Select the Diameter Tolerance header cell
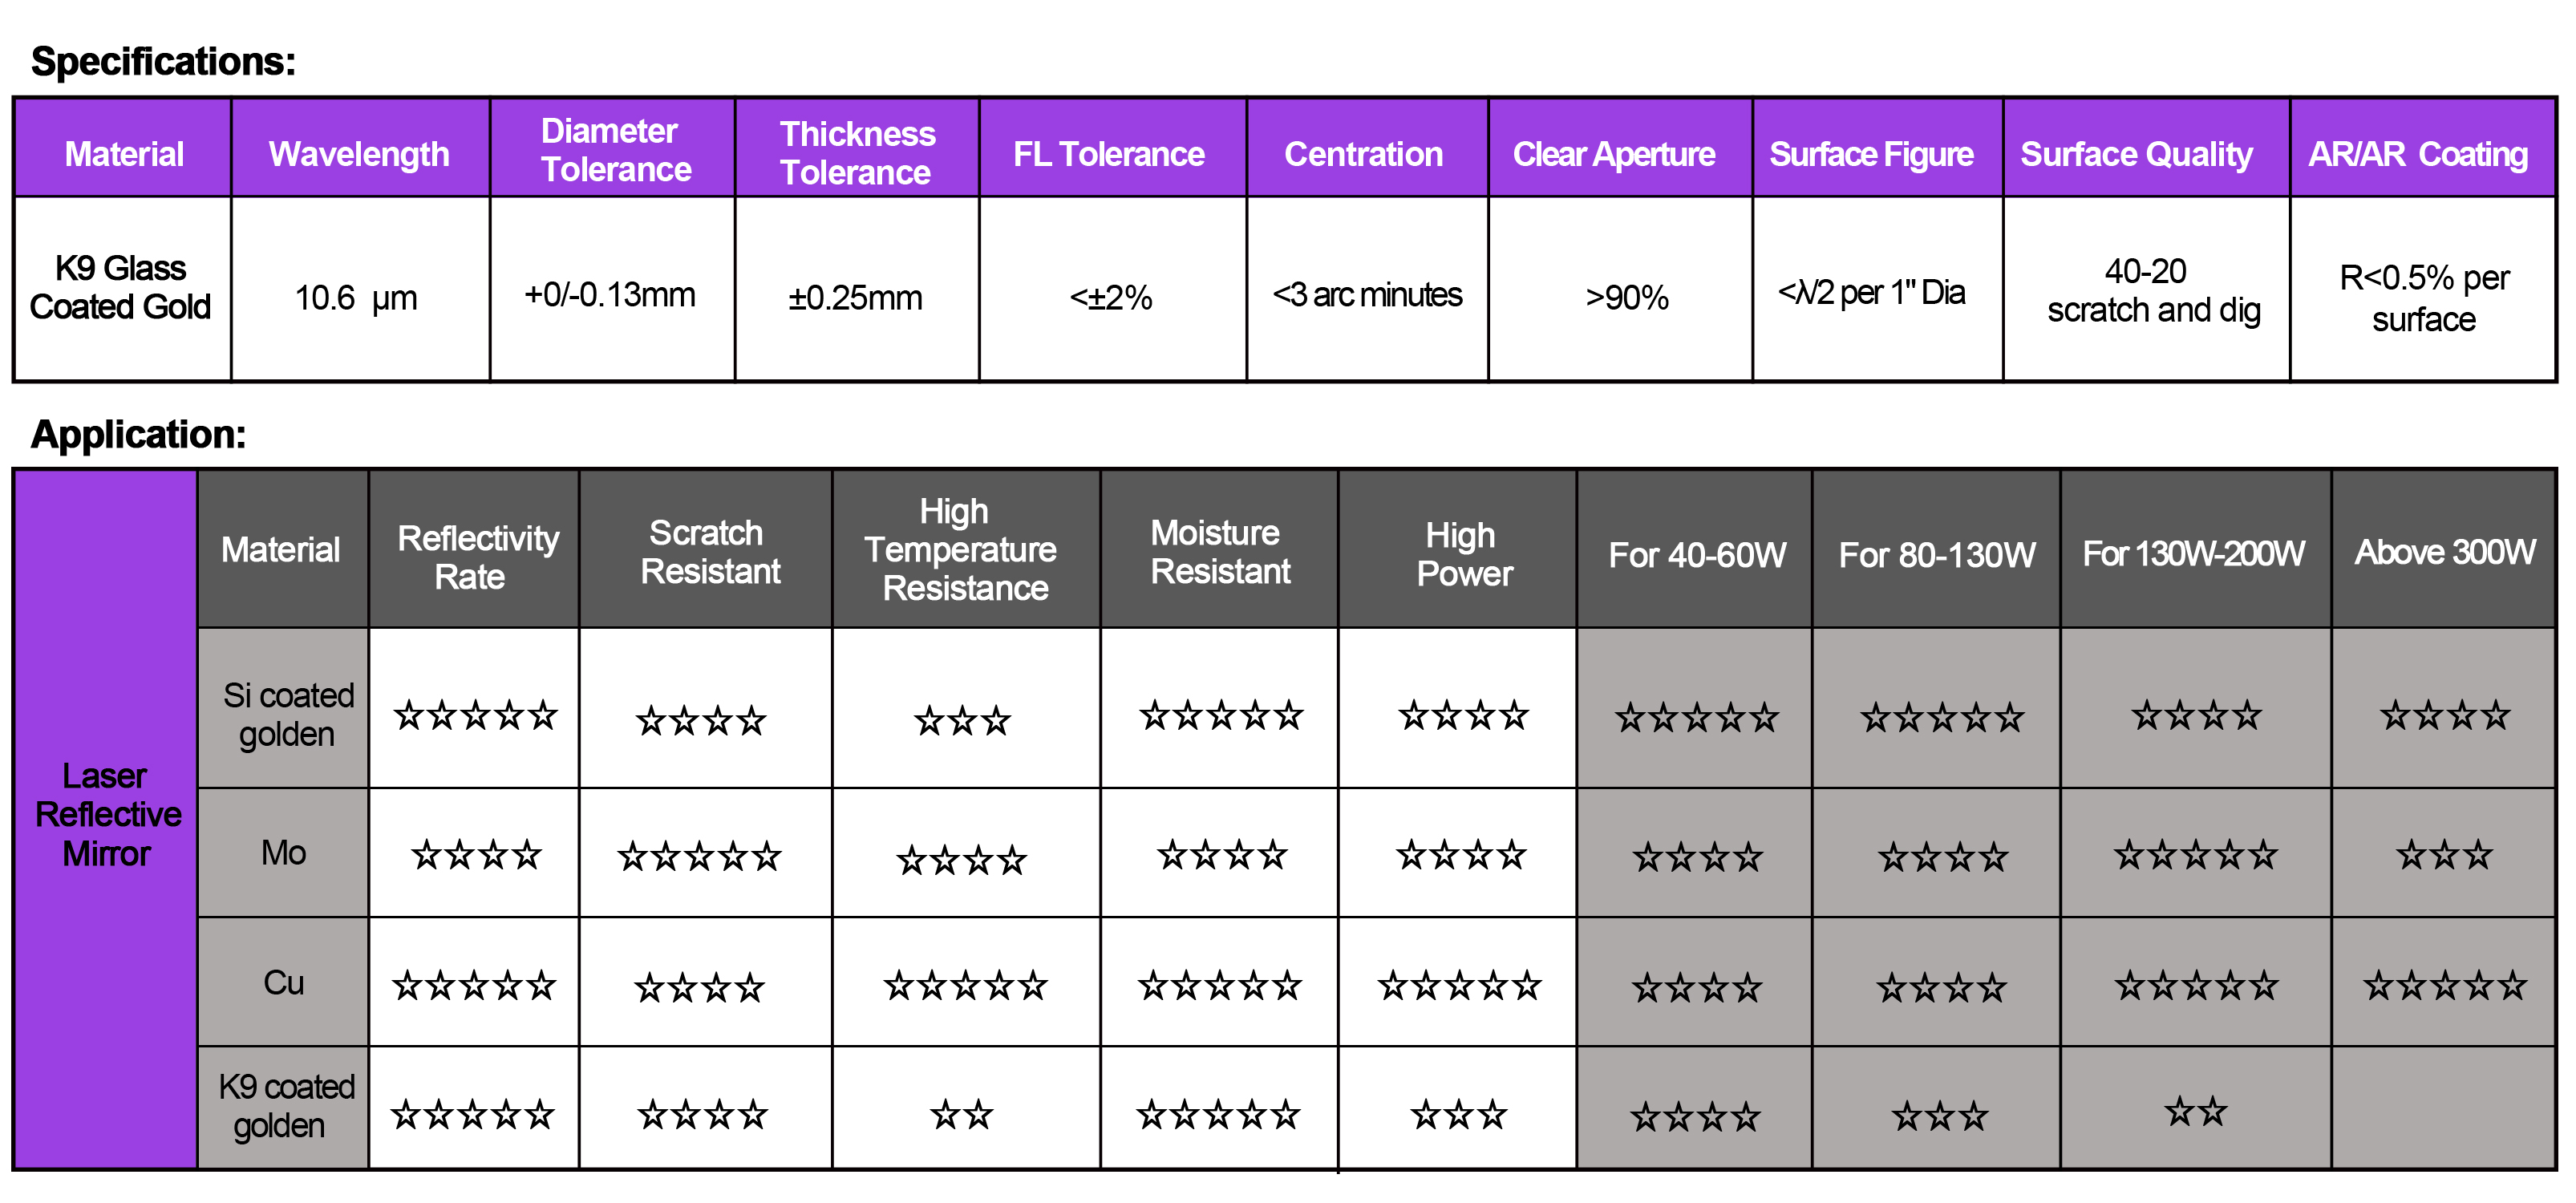2576x1203 pixels. point(613,148)
